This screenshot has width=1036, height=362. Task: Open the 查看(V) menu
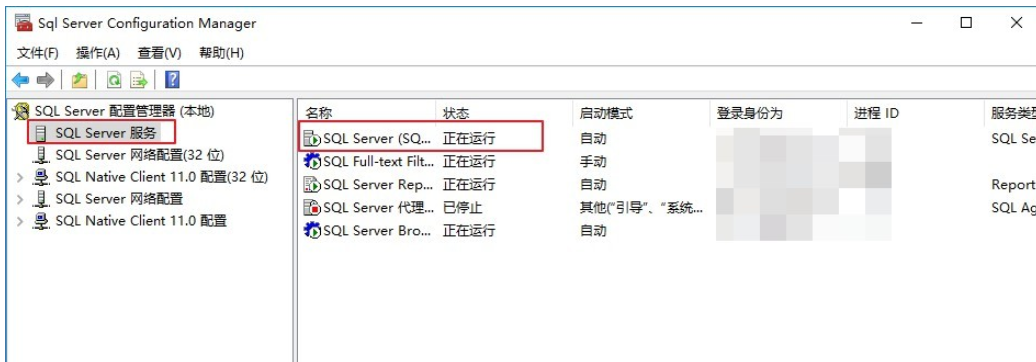tap(159, 54)
